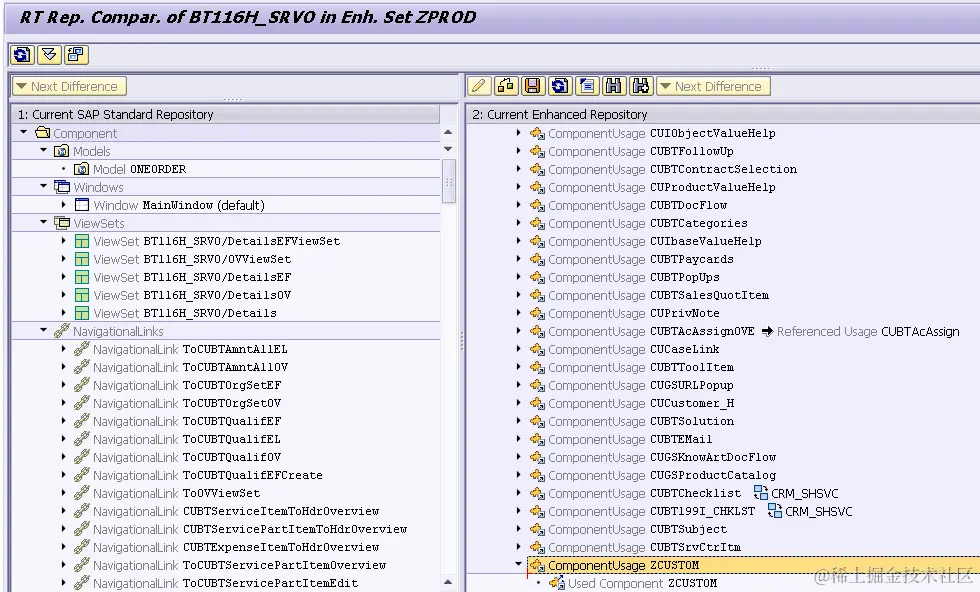Screen dimensions: 980x592
Task: Click the pencil Edit icon in right panel toolbar
Action: point(478,86)
